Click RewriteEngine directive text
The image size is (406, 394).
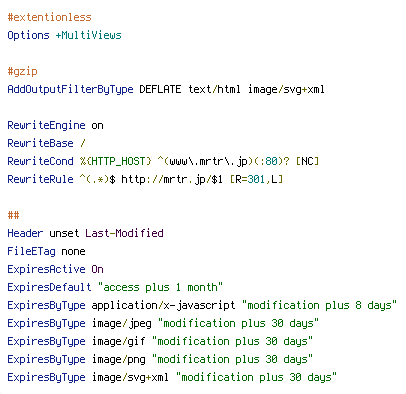(46, 125)
